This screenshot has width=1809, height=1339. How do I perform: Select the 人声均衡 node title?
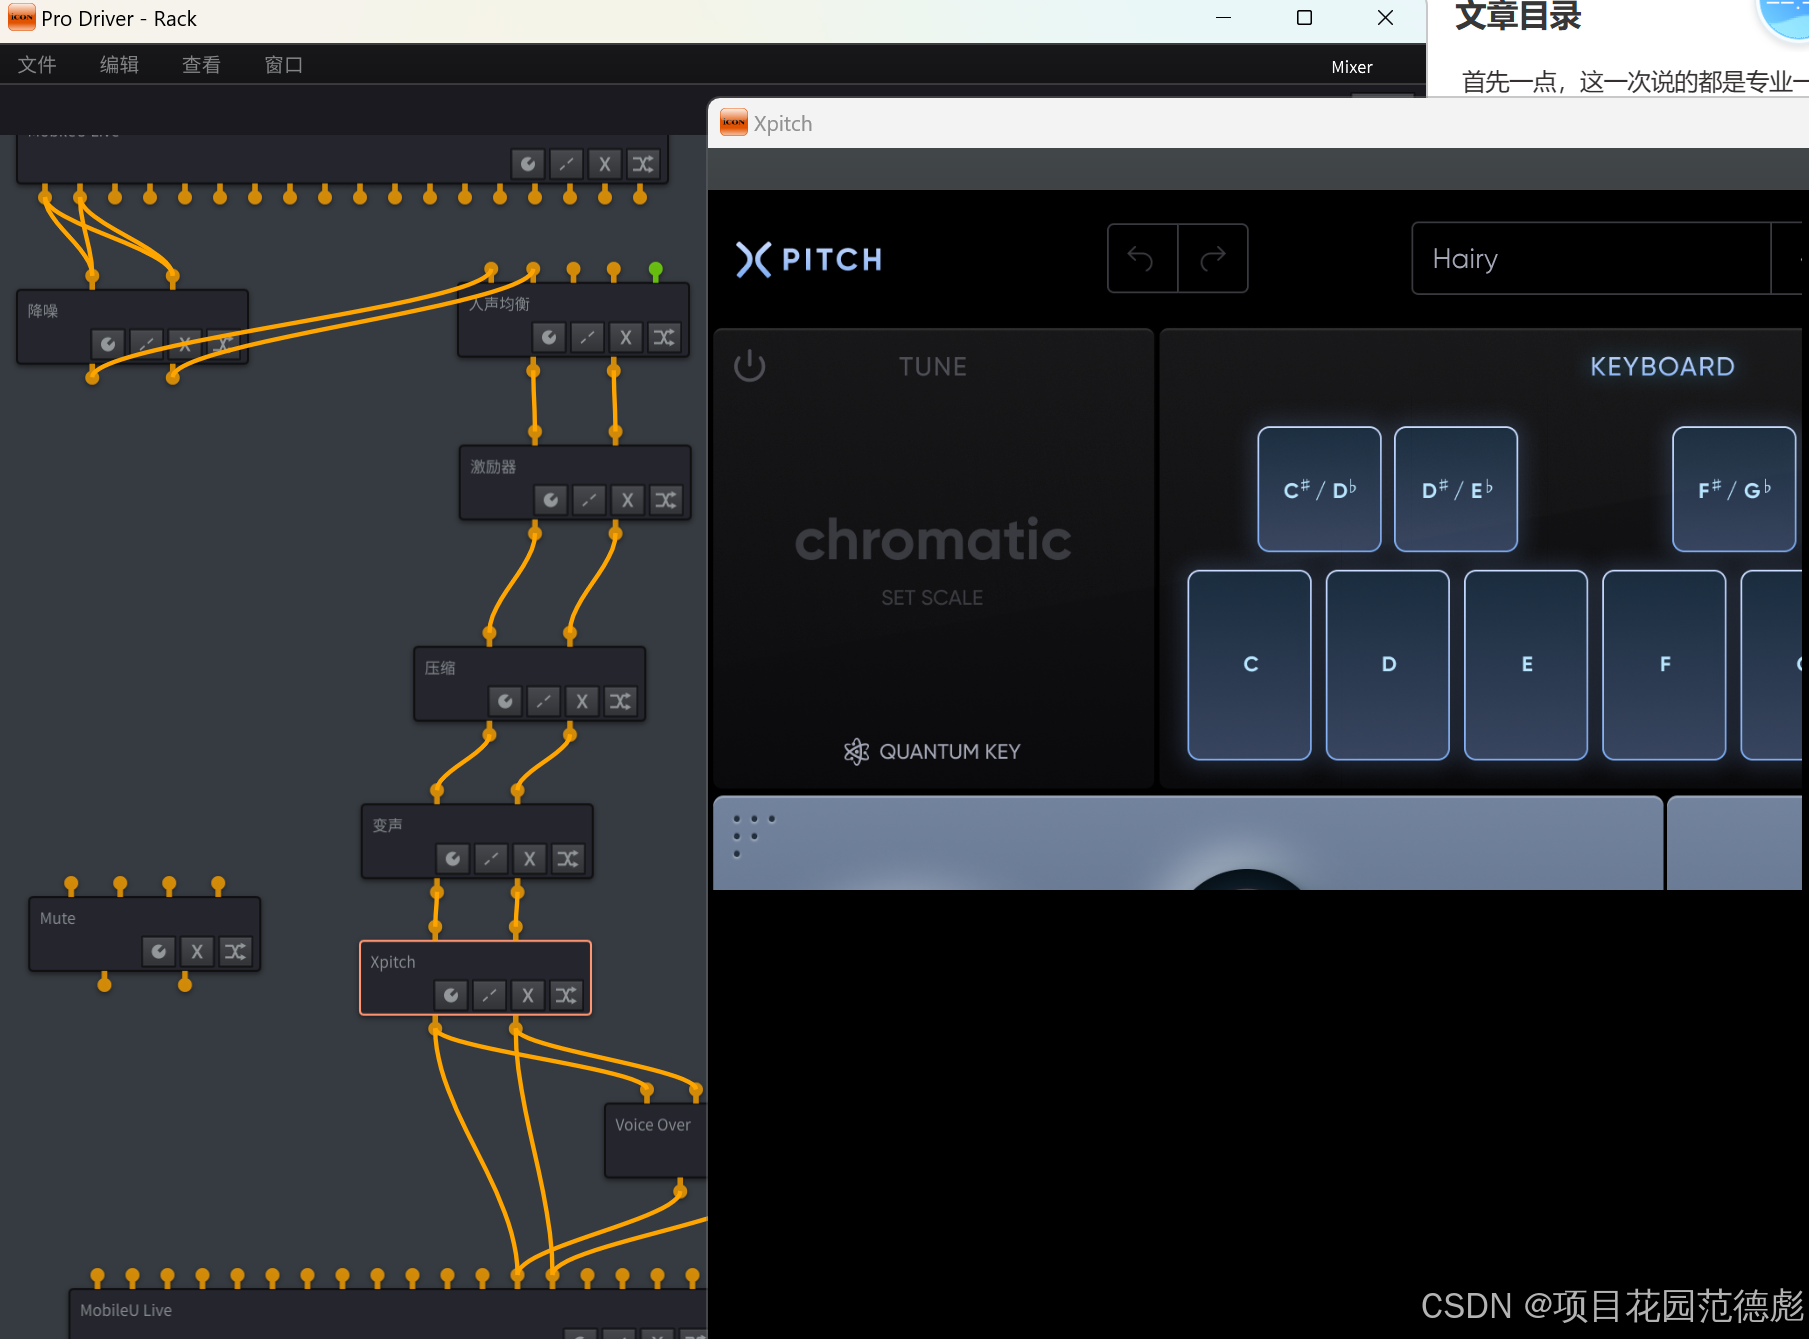click(500, 304)
